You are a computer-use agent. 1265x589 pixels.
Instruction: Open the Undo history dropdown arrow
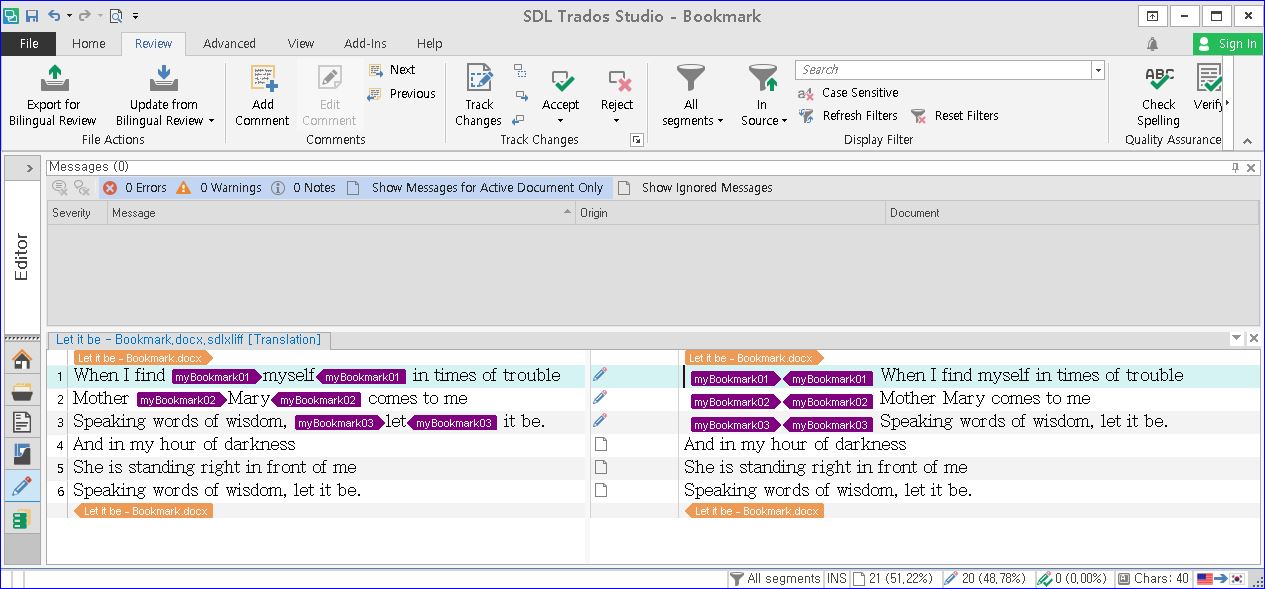click(69, 16)
